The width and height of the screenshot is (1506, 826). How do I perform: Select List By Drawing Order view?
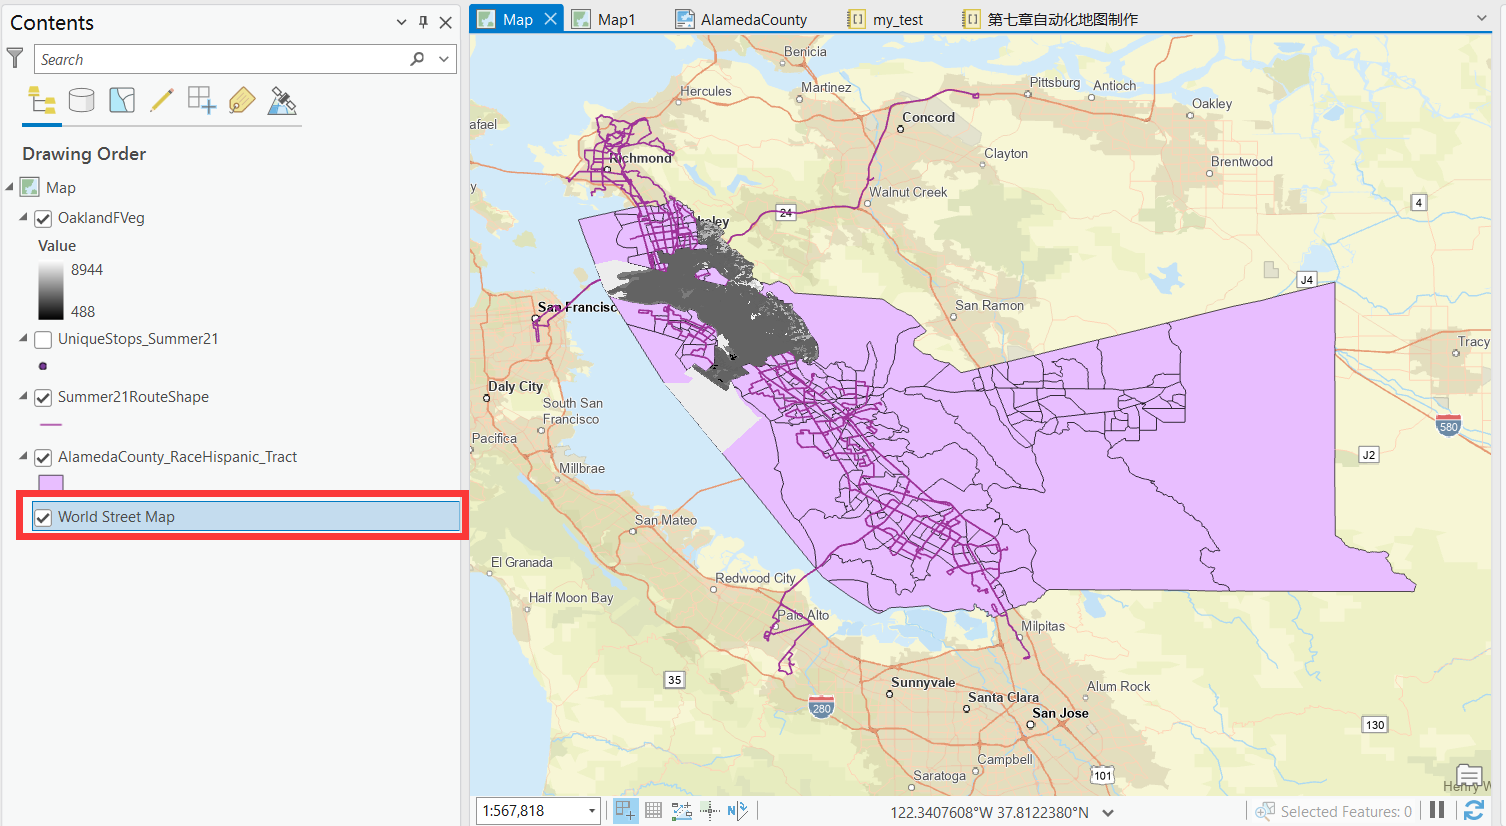(42, 100)
